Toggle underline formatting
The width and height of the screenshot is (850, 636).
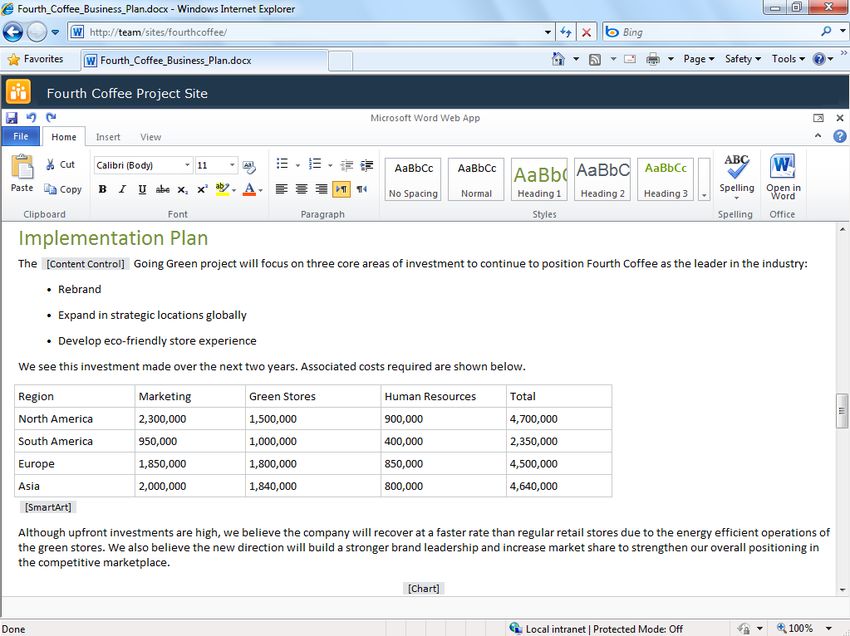[142, 189]
